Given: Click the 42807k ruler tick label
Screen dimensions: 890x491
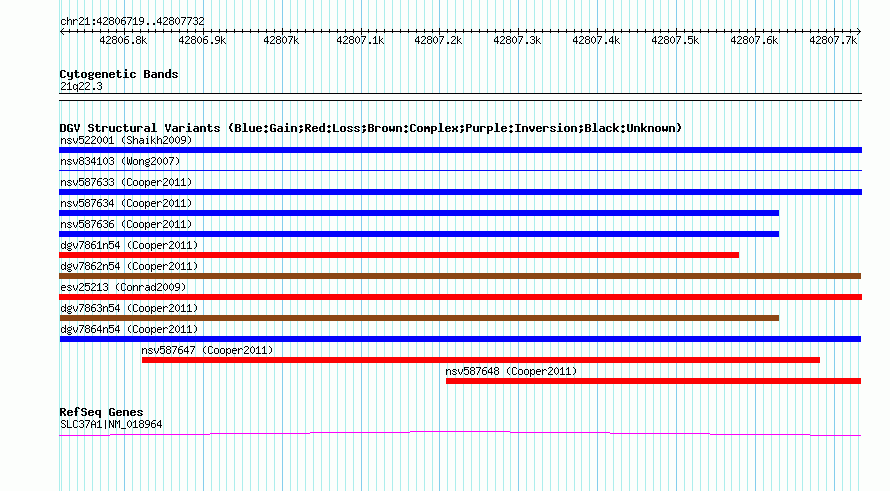Looking at the screenshot, I should click(281, 40).
